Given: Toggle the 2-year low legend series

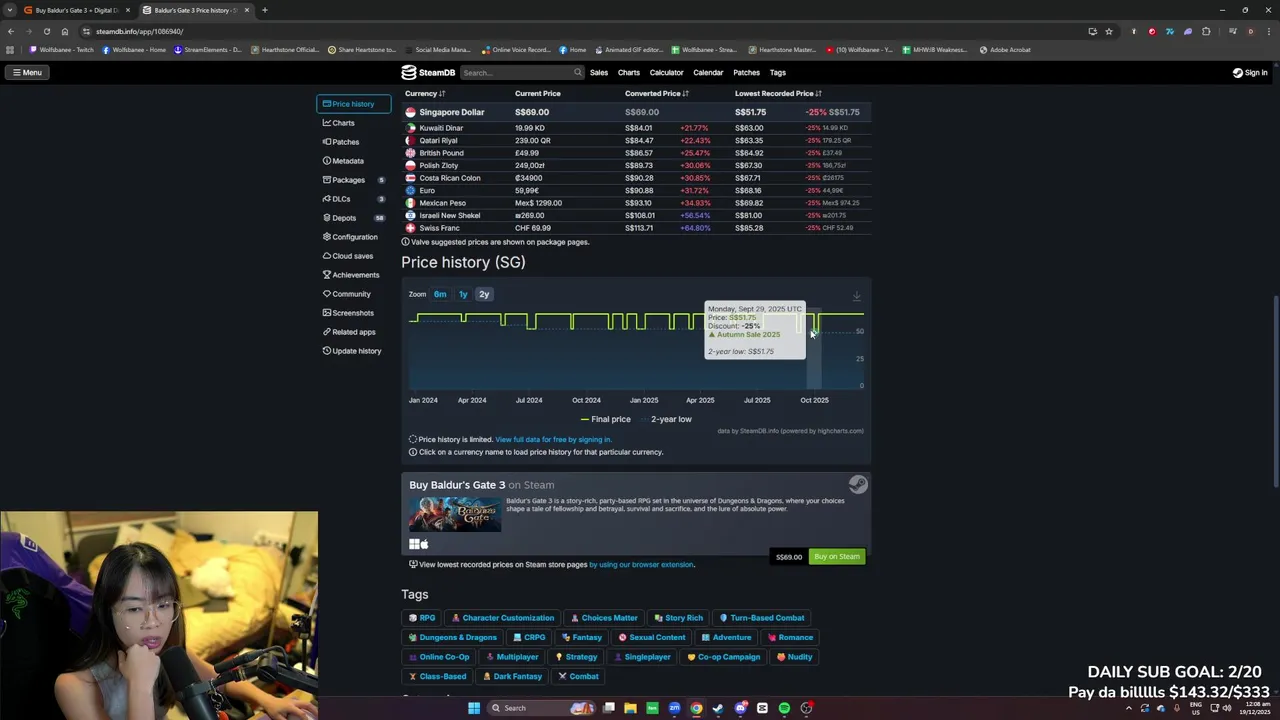Looking at the screenshot, I should (666, 419).
